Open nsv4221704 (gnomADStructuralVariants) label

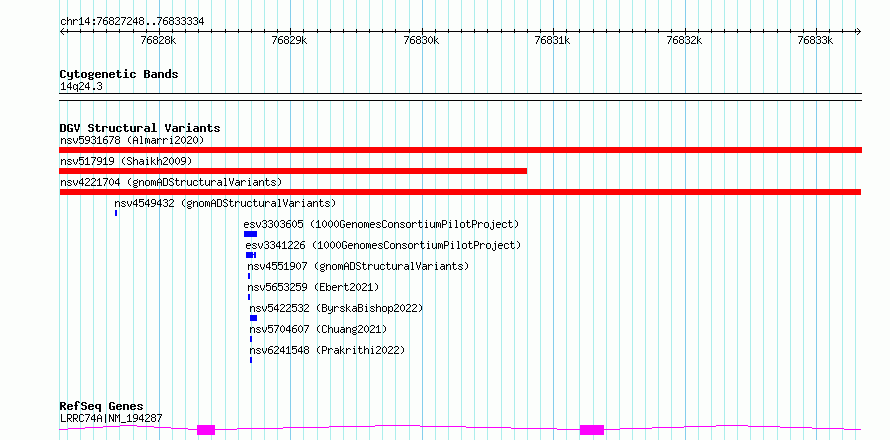click(171, 182)
